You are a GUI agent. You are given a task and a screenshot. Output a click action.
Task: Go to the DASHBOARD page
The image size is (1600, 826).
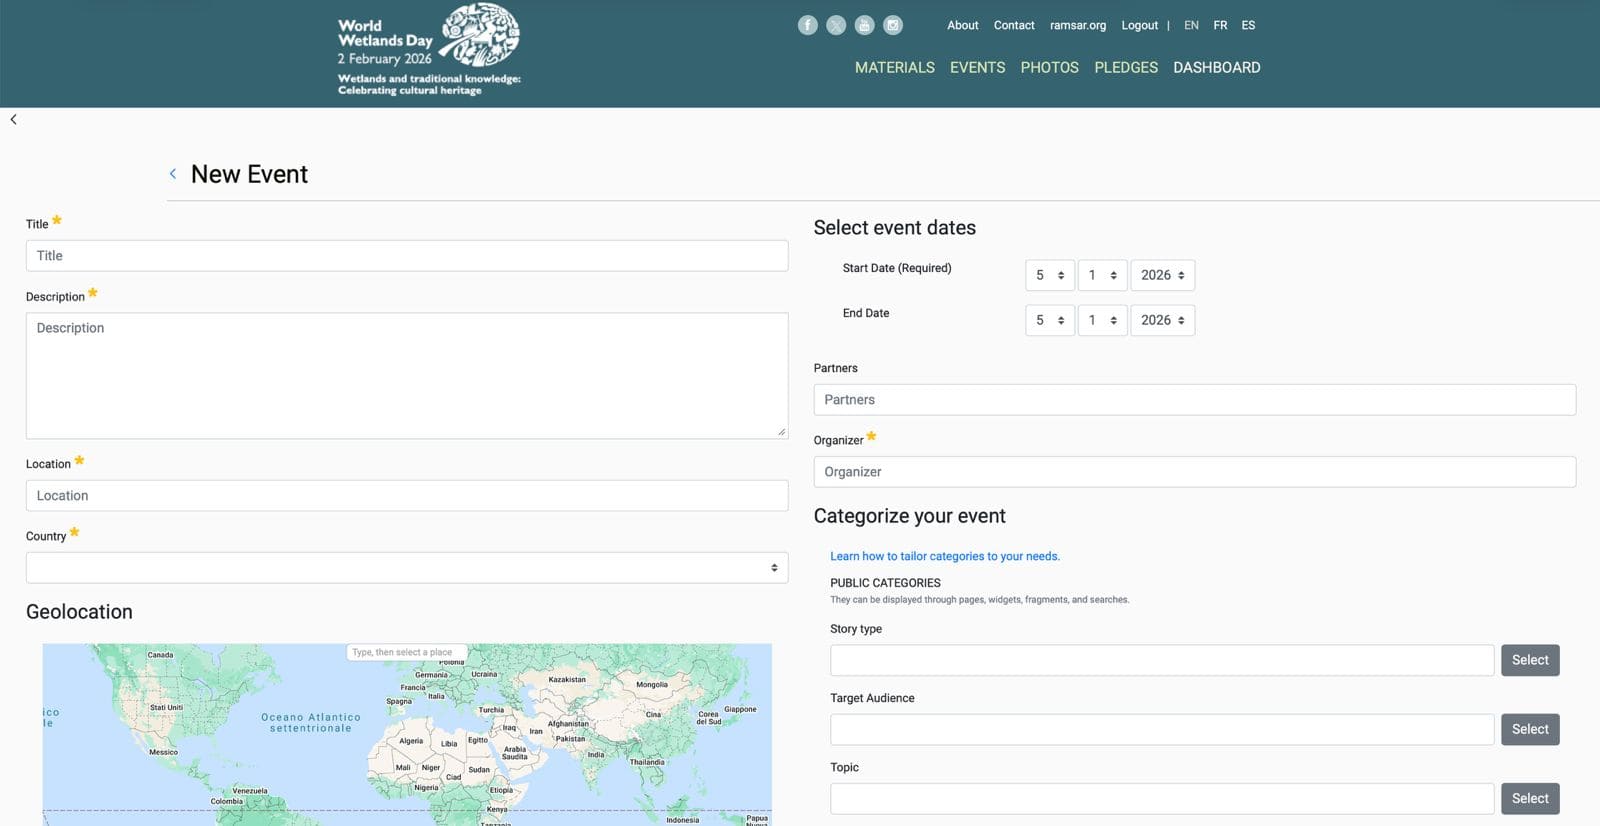[x=1216, y=67]
